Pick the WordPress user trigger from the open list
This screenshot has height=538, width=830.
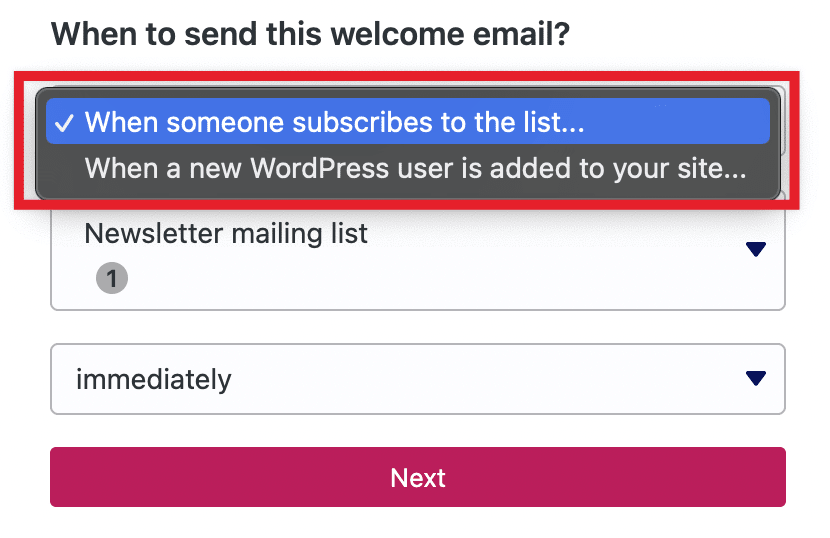[x=415, y=167]
